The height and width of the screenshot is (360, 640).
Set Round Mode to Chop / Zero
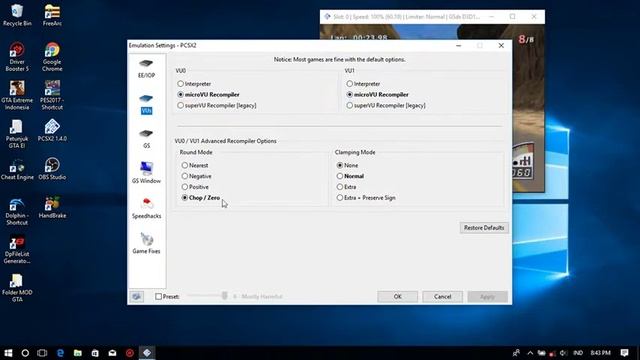click(x=201, y=198)
